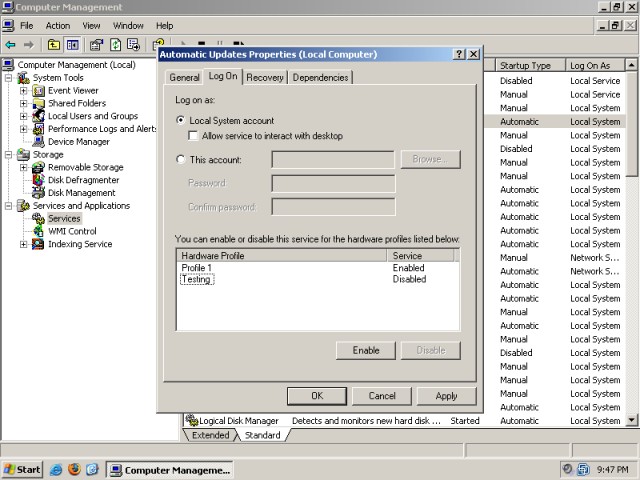
Task: Click the System Tools tree icon
Action: click(x=23, y=78)
